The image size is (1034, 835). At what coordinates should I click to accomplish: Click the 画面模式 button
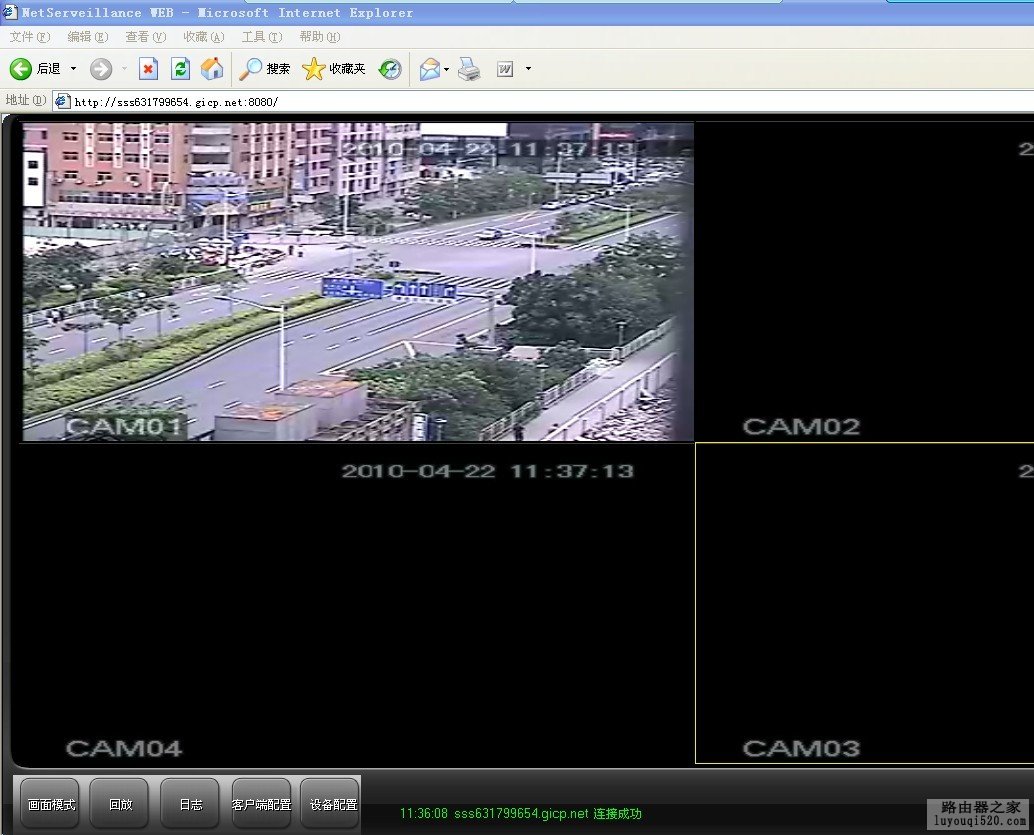pyautogui.click(x=48, y=803)
